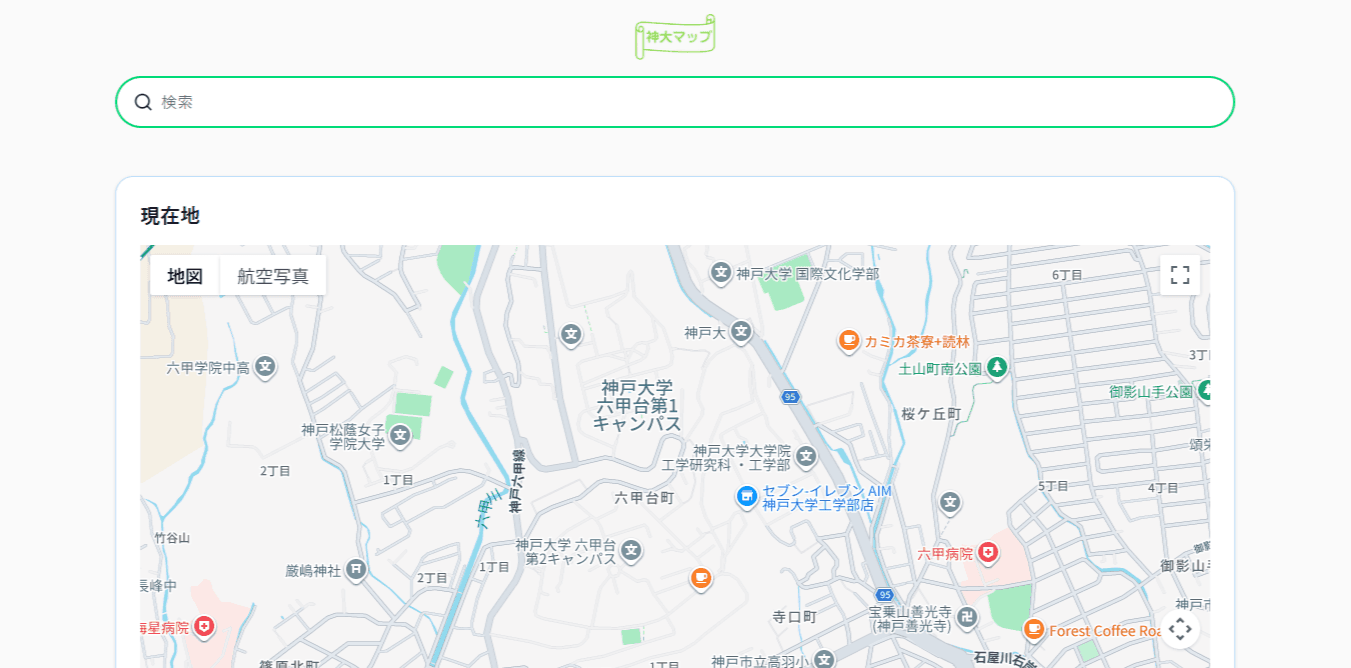Click the coffee cup marker below 六甲台第2キャンパス

(702, 577)
